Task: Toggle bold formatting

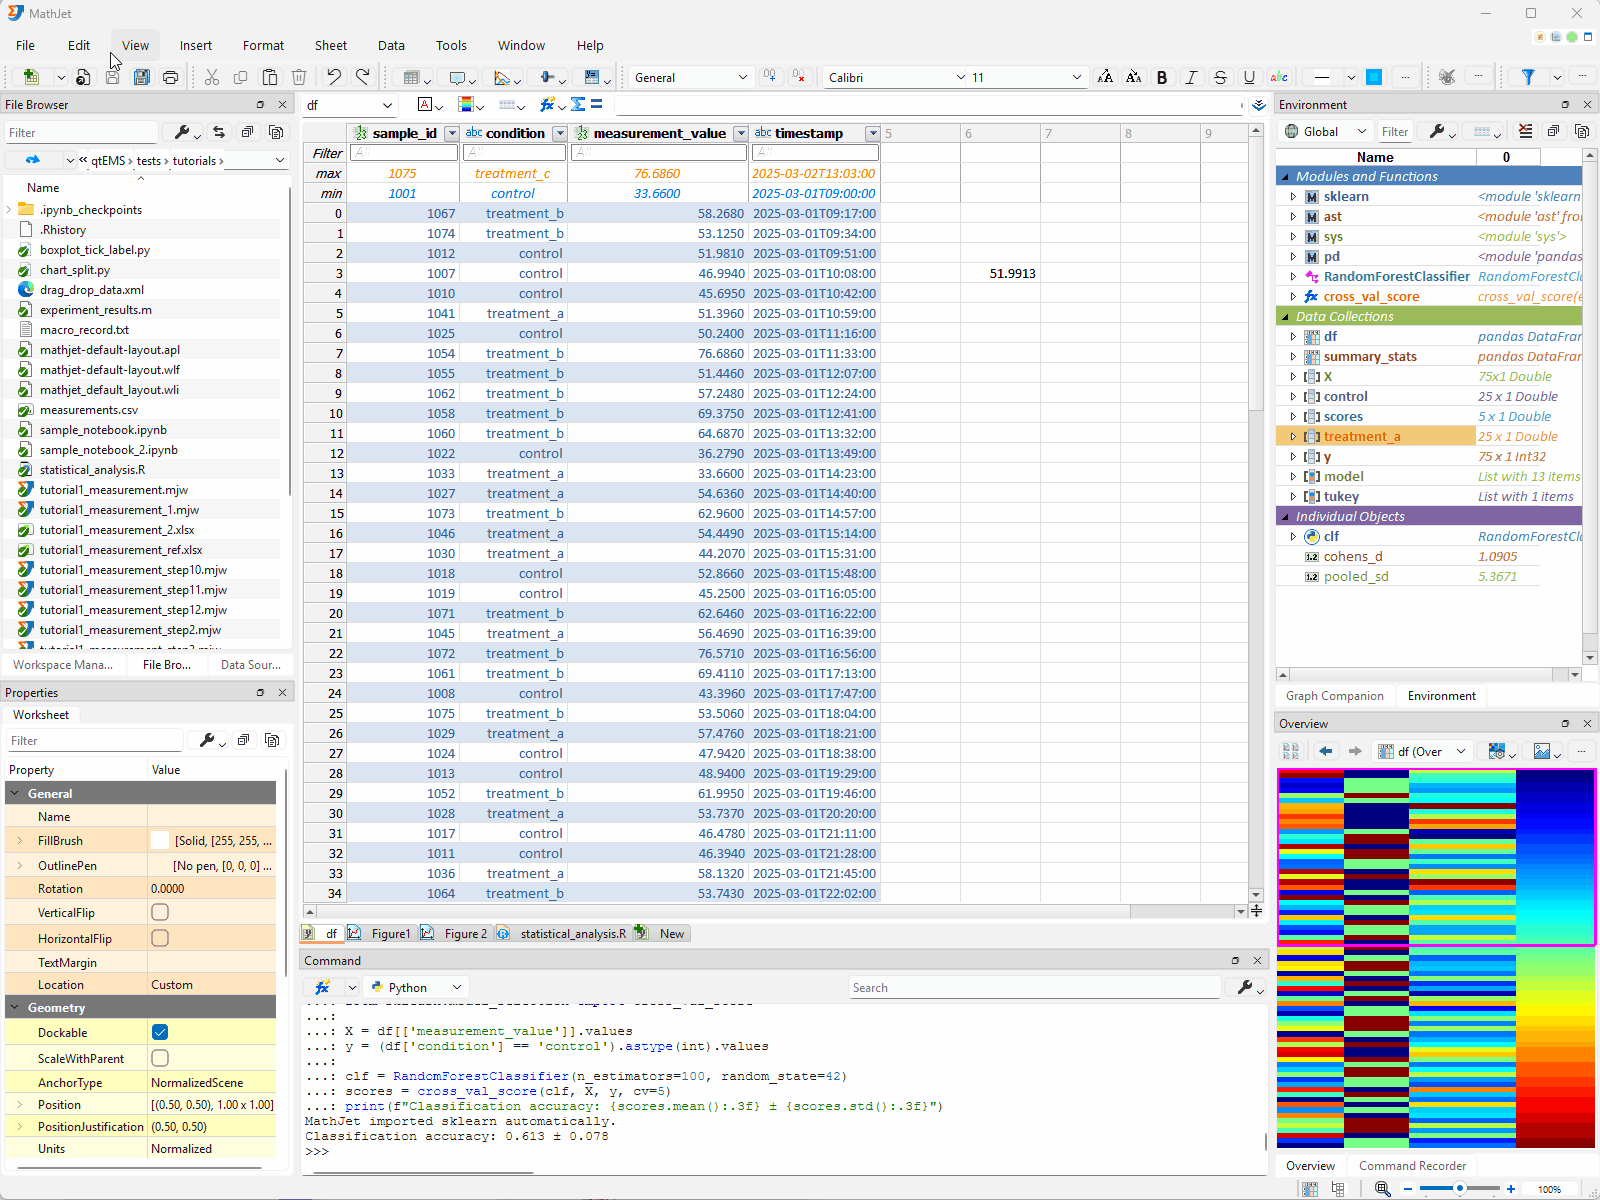Action: 1162,77
